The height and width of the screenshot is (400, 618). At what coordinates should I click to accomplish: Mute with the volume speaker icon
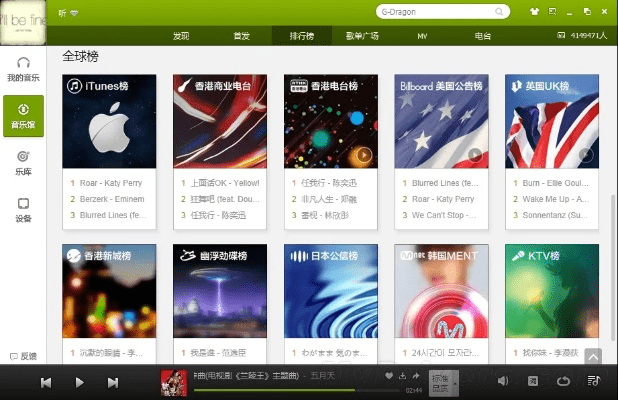point(503,381)
